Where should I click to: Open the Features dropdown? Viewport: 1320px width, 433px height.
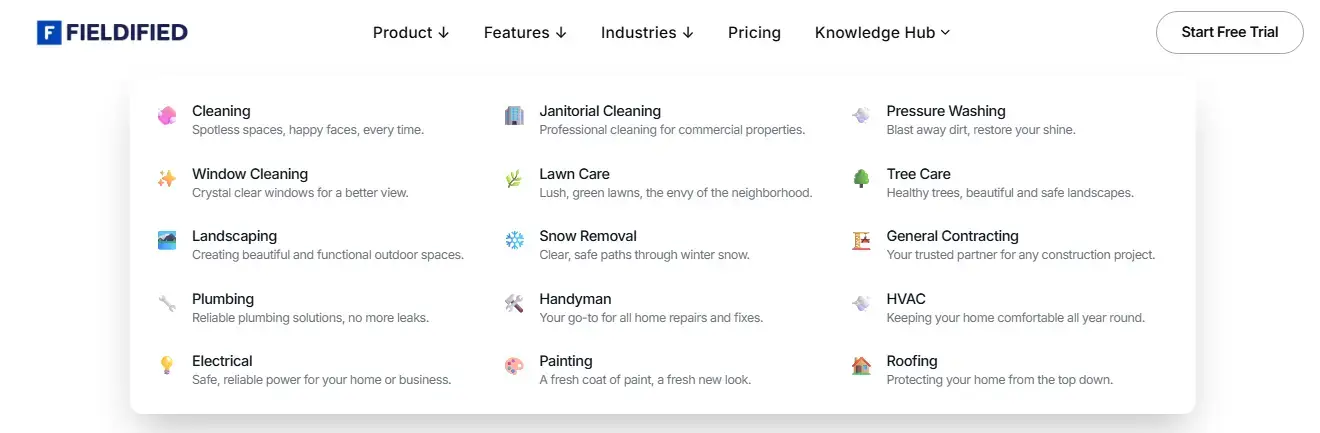(x=525, y=32)
